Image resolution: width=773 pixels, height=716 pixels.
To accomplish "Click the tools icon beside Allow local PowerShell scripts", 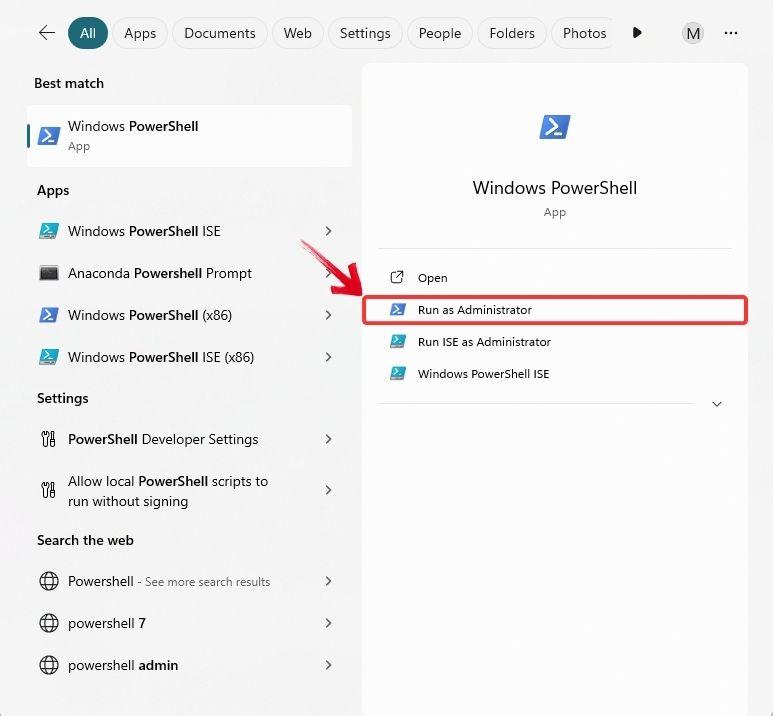I will pos(48,490).
